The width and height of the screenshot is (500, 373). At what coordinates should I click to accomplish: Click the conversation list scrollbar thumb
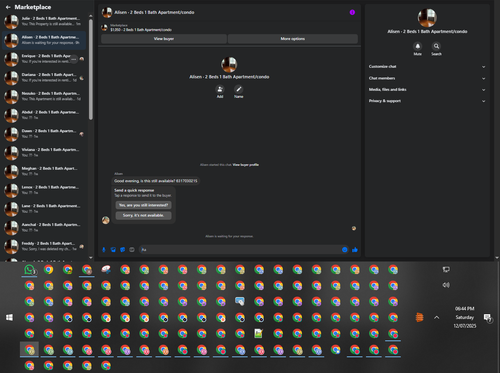[x=91, y=69]
